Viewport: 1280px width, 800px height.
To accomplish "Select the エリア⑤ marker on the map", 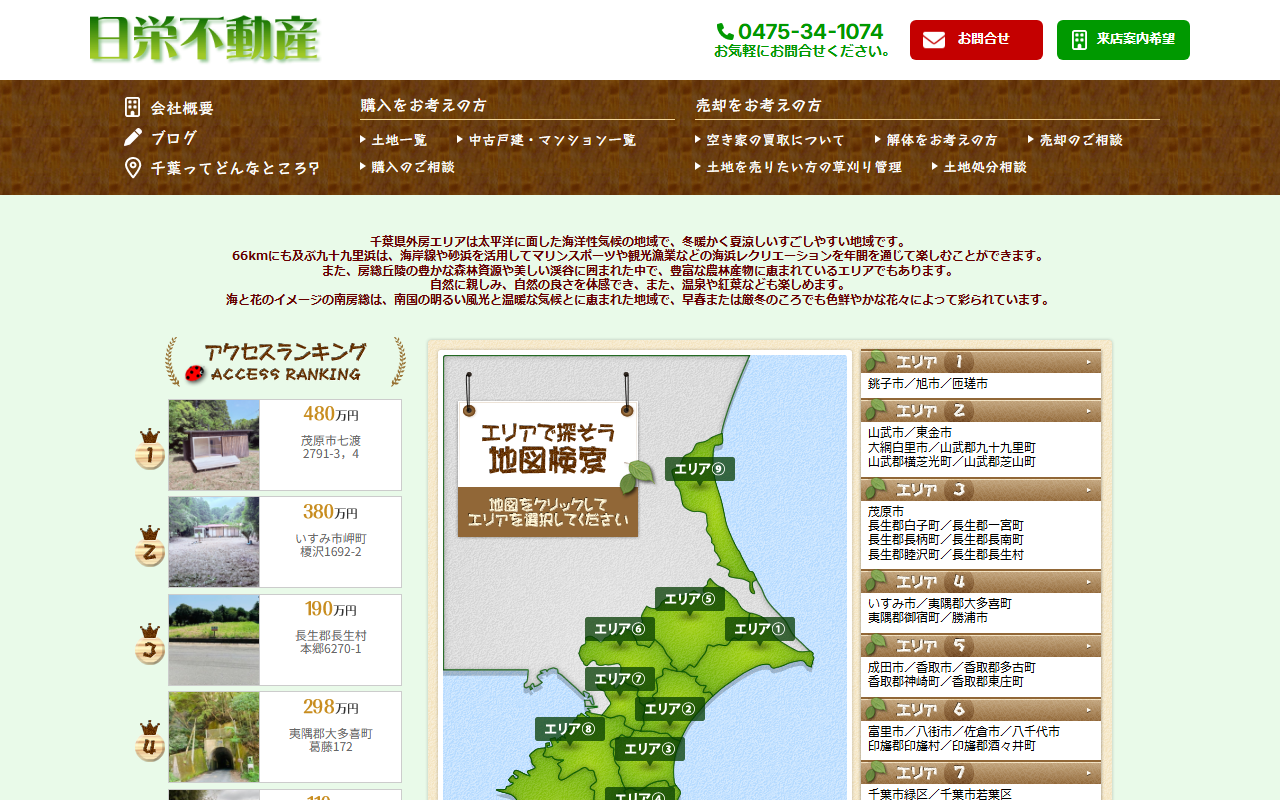I will [690, 599].
